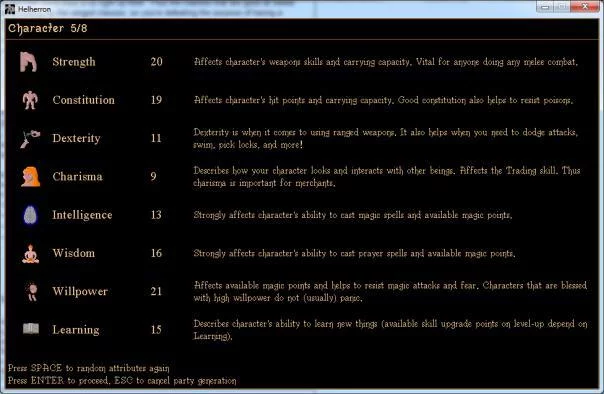Select the Dexterity attribute label
This screenshot has width=604, height=394.
coord(76,138)
